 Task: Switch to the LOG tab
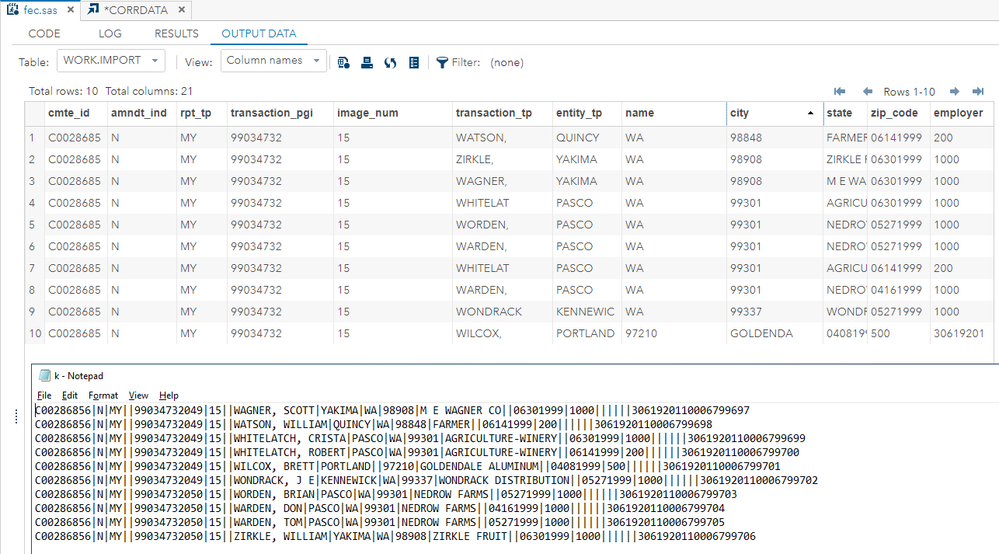(110, 33)
